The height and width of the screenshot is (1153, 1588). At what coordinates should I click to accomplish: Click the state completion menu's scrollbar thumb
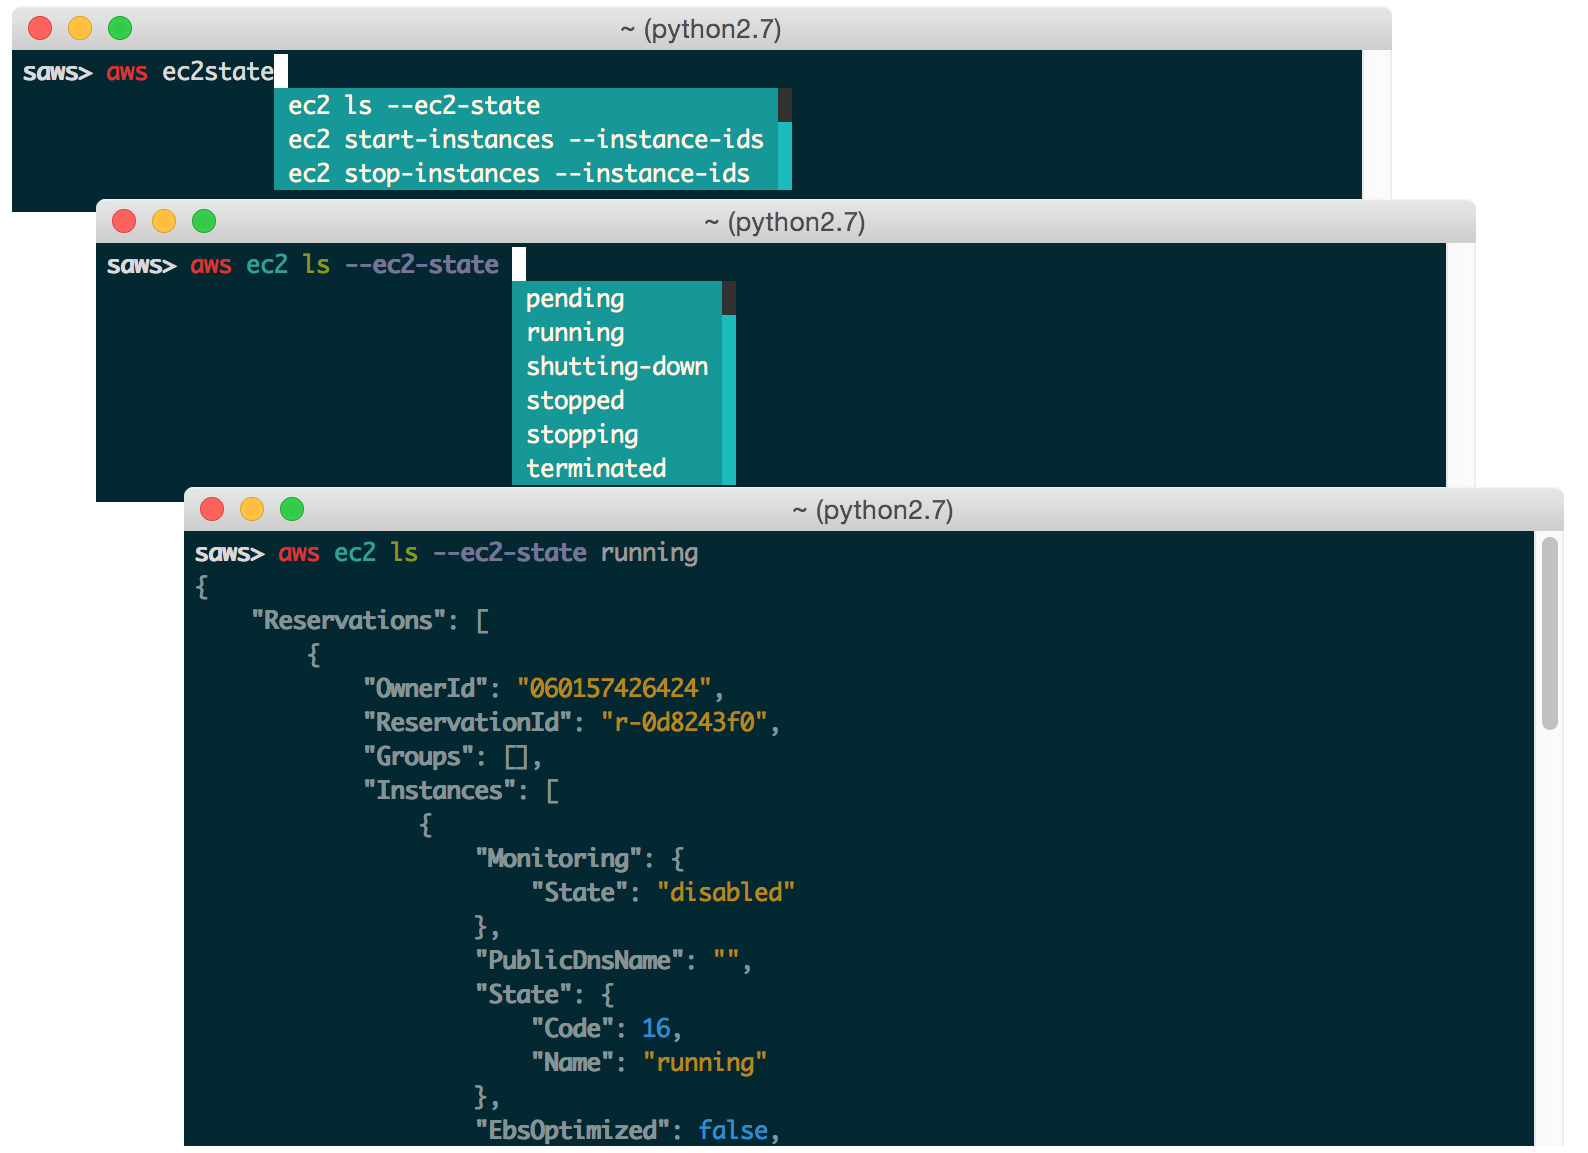tap(729, 298)
